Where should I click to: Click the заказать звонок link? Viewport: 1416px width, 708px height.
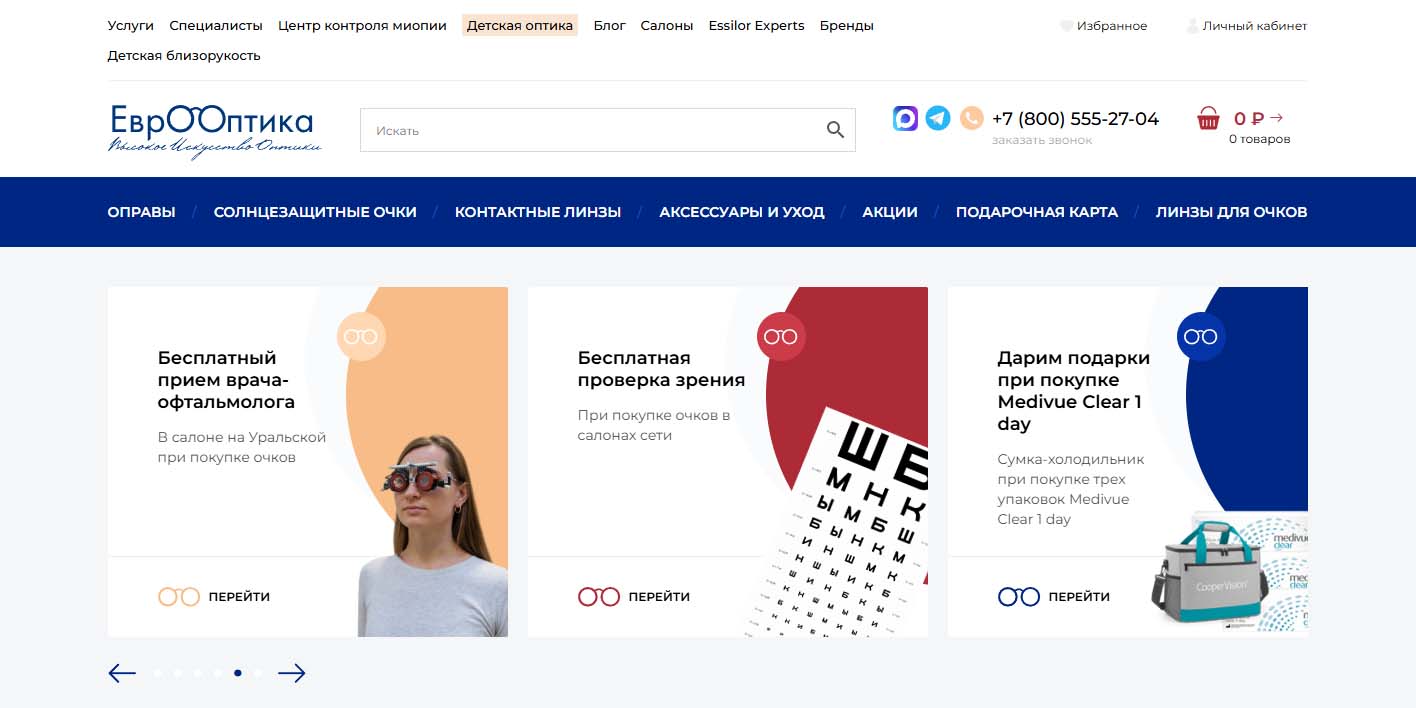tap(1042, 140)
